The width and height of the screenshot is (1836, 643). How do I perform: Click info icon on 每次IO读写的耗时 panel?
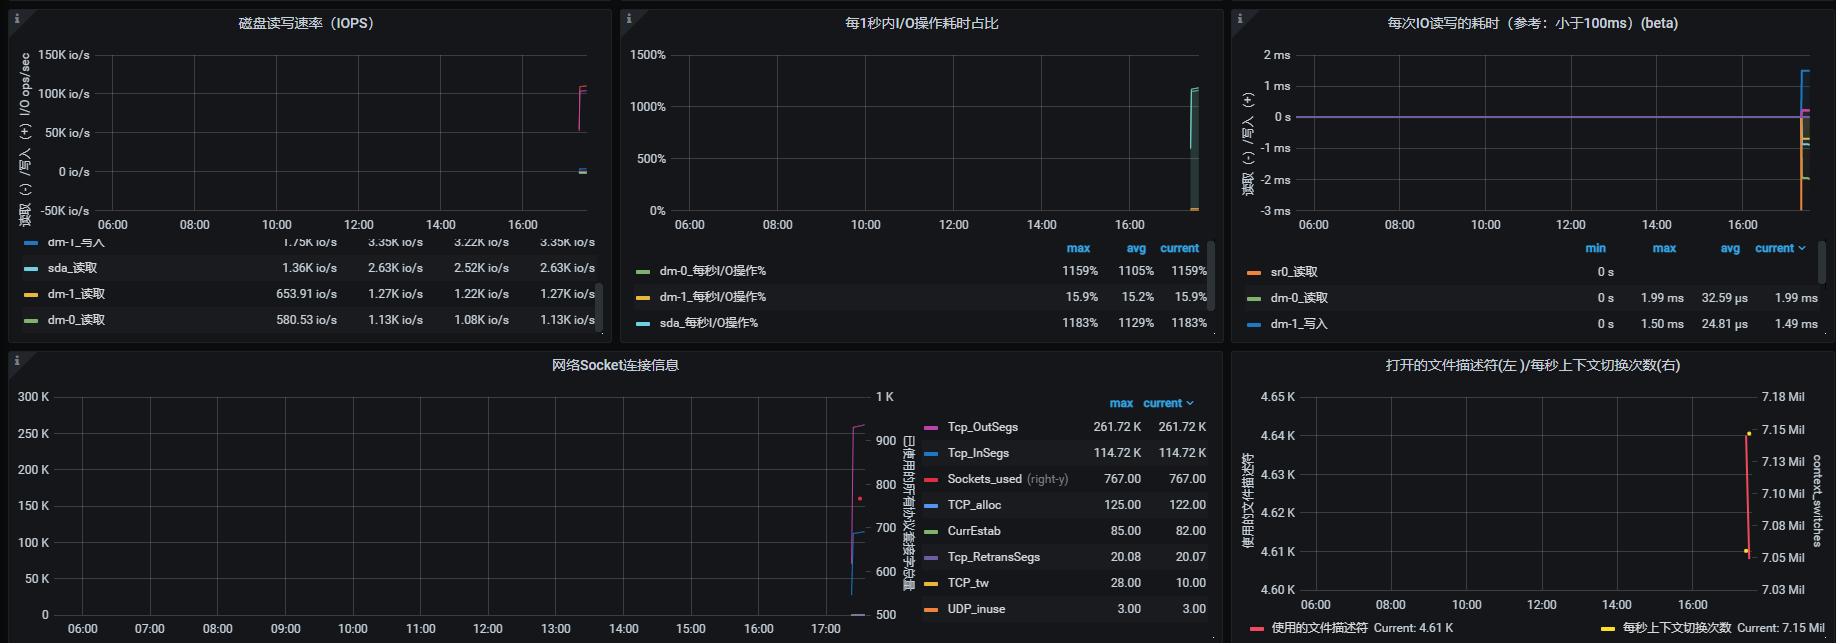(x=1240, y=18)
